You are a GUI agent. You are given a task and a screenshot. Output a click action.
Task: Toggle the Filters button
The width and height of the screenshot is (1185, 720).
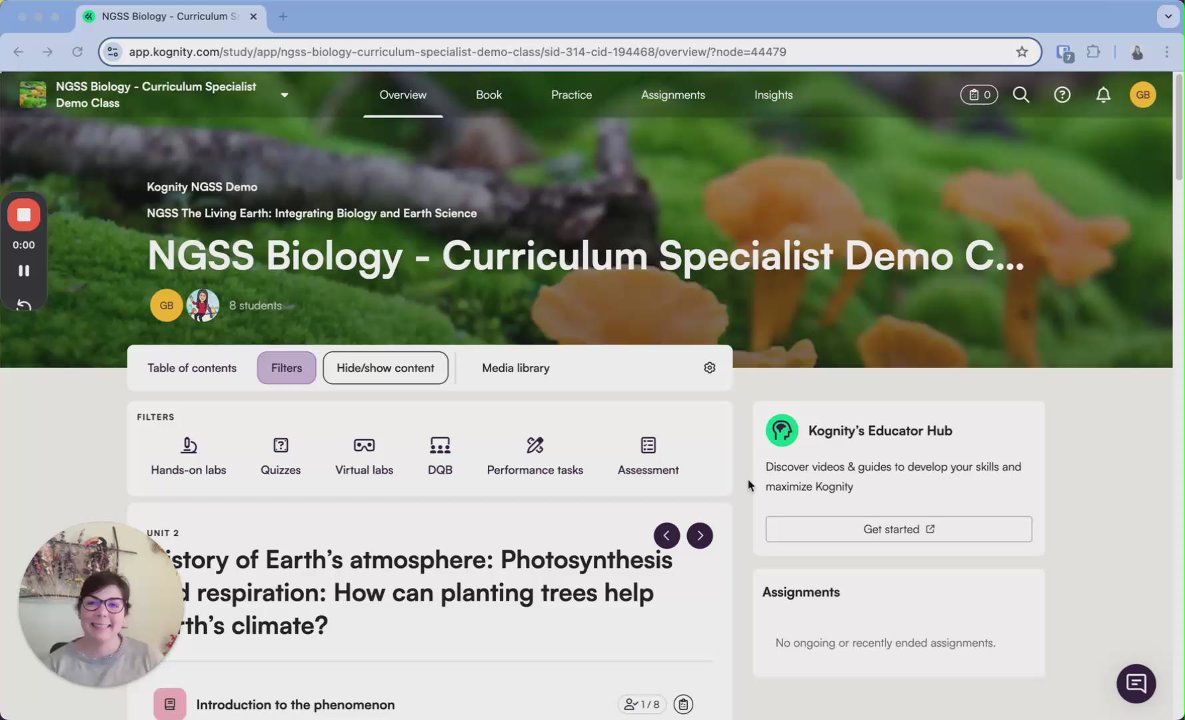[x=286, y=368]
